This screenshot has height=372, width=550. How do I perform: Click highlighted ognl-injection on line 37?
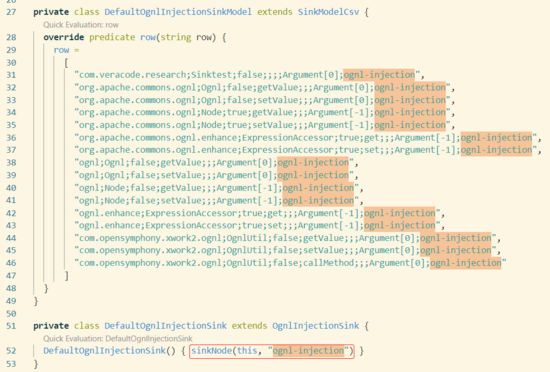point(496,150)
